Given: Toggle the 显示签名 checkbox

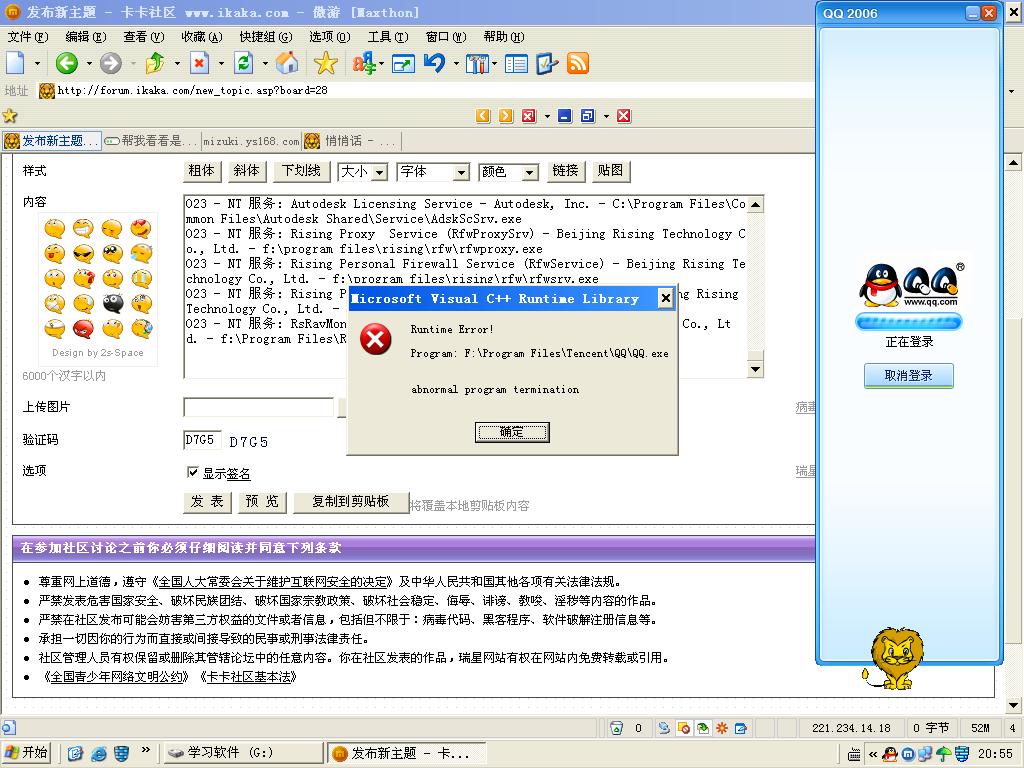Looking at the screenshot, I should pyautogui.click(x=193, y=472).
